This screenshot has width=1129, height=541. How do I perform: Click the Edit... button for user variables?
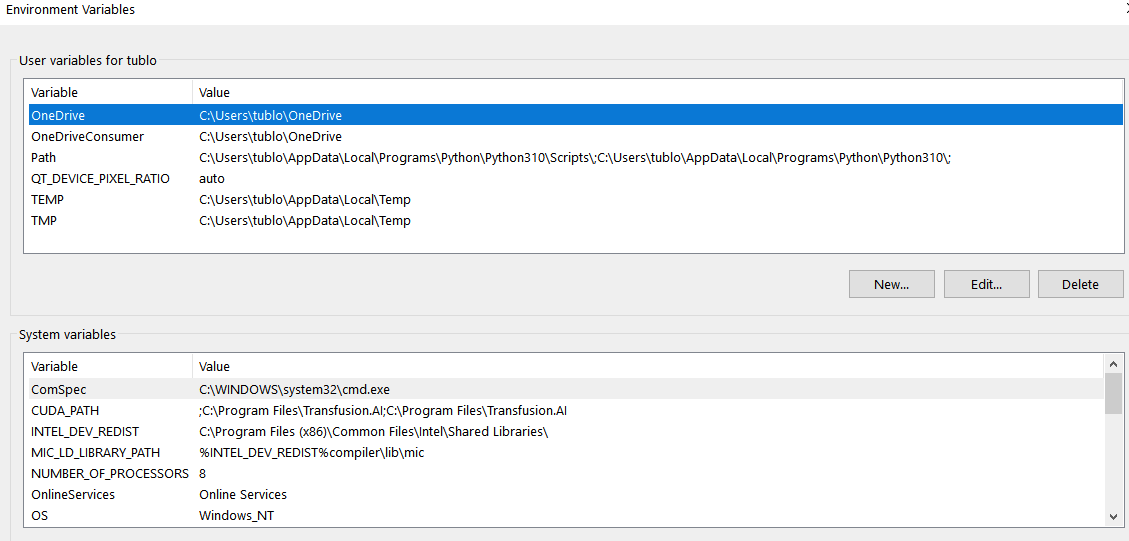point(986,284)
